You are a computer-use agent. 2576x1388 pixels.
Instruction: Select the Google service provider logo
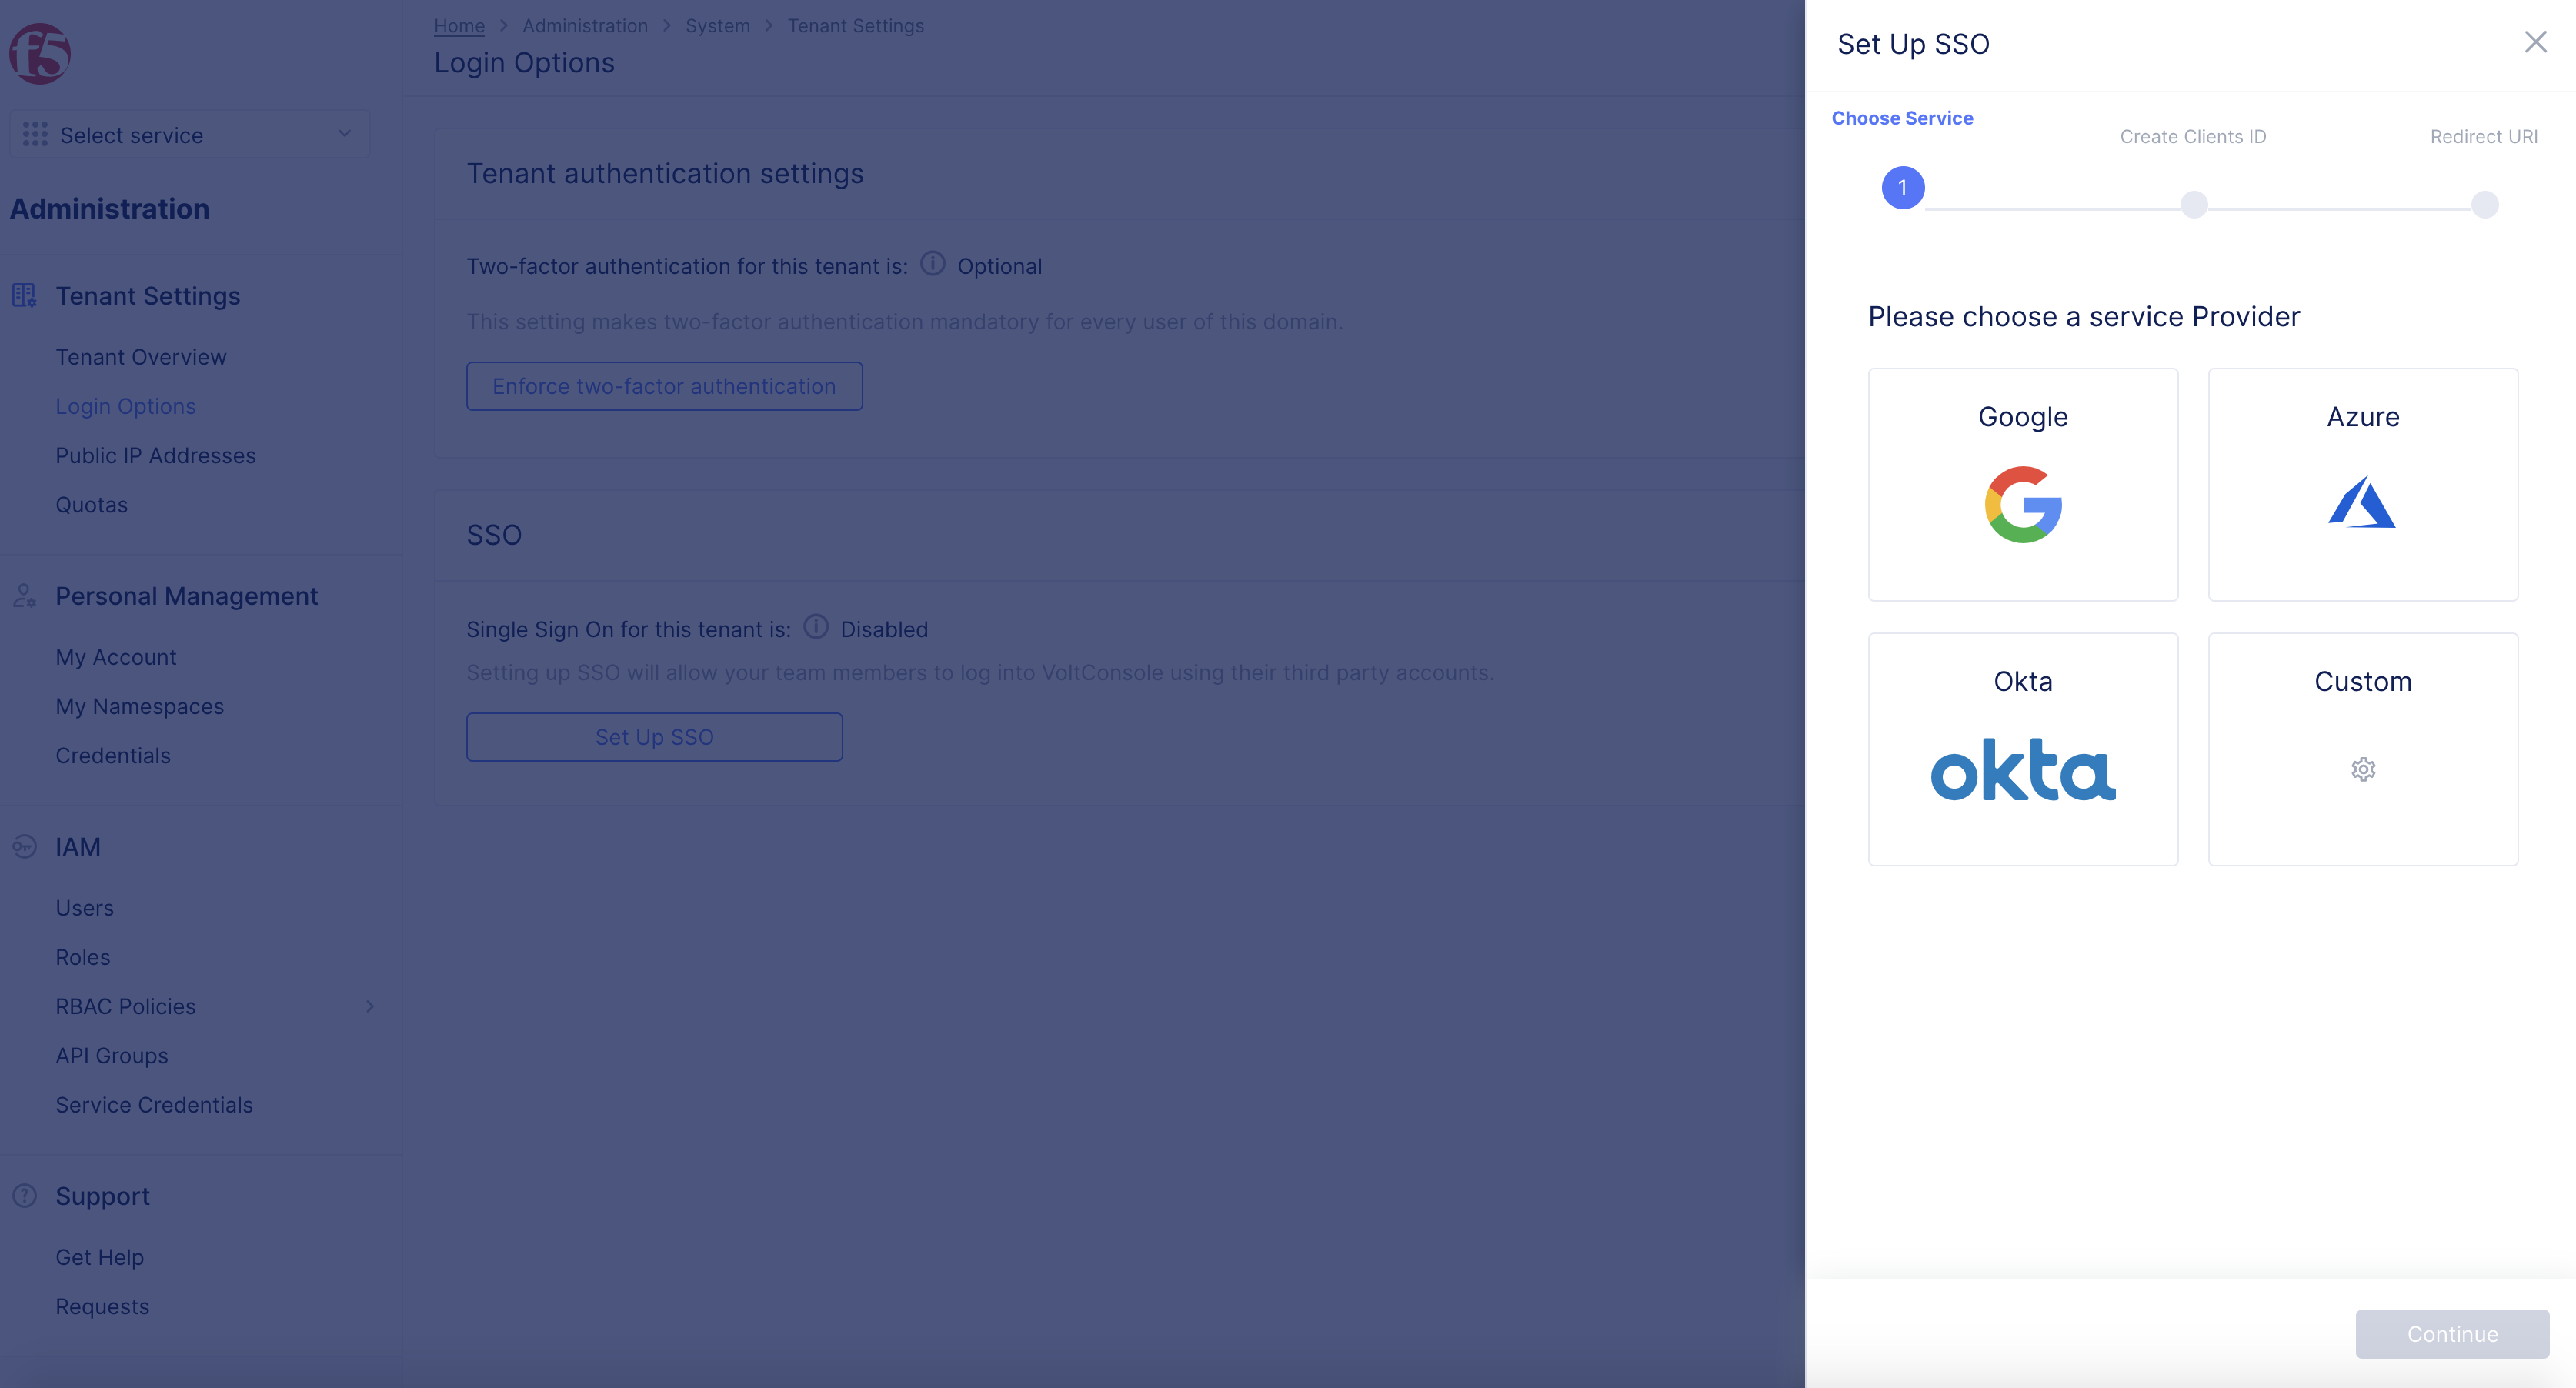pyautogui.click(x=2022, y=503)
